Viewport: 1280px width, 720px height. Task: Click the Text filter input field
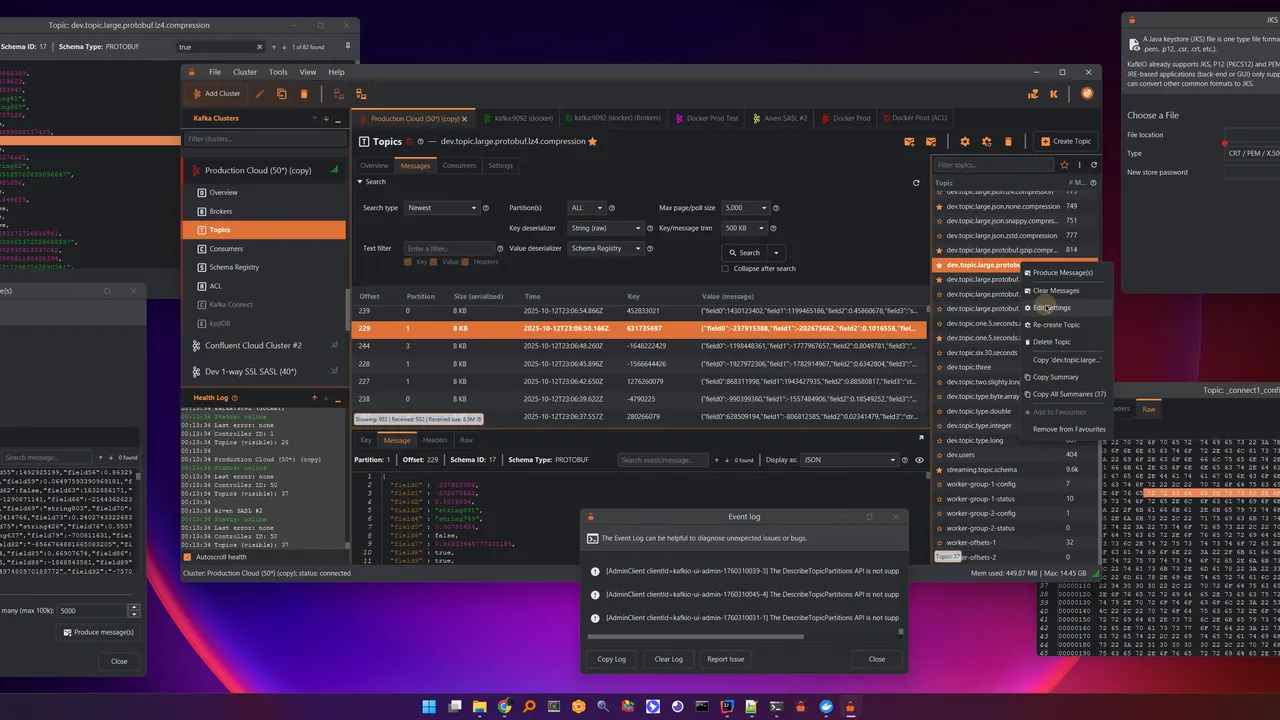pos(450,248)
